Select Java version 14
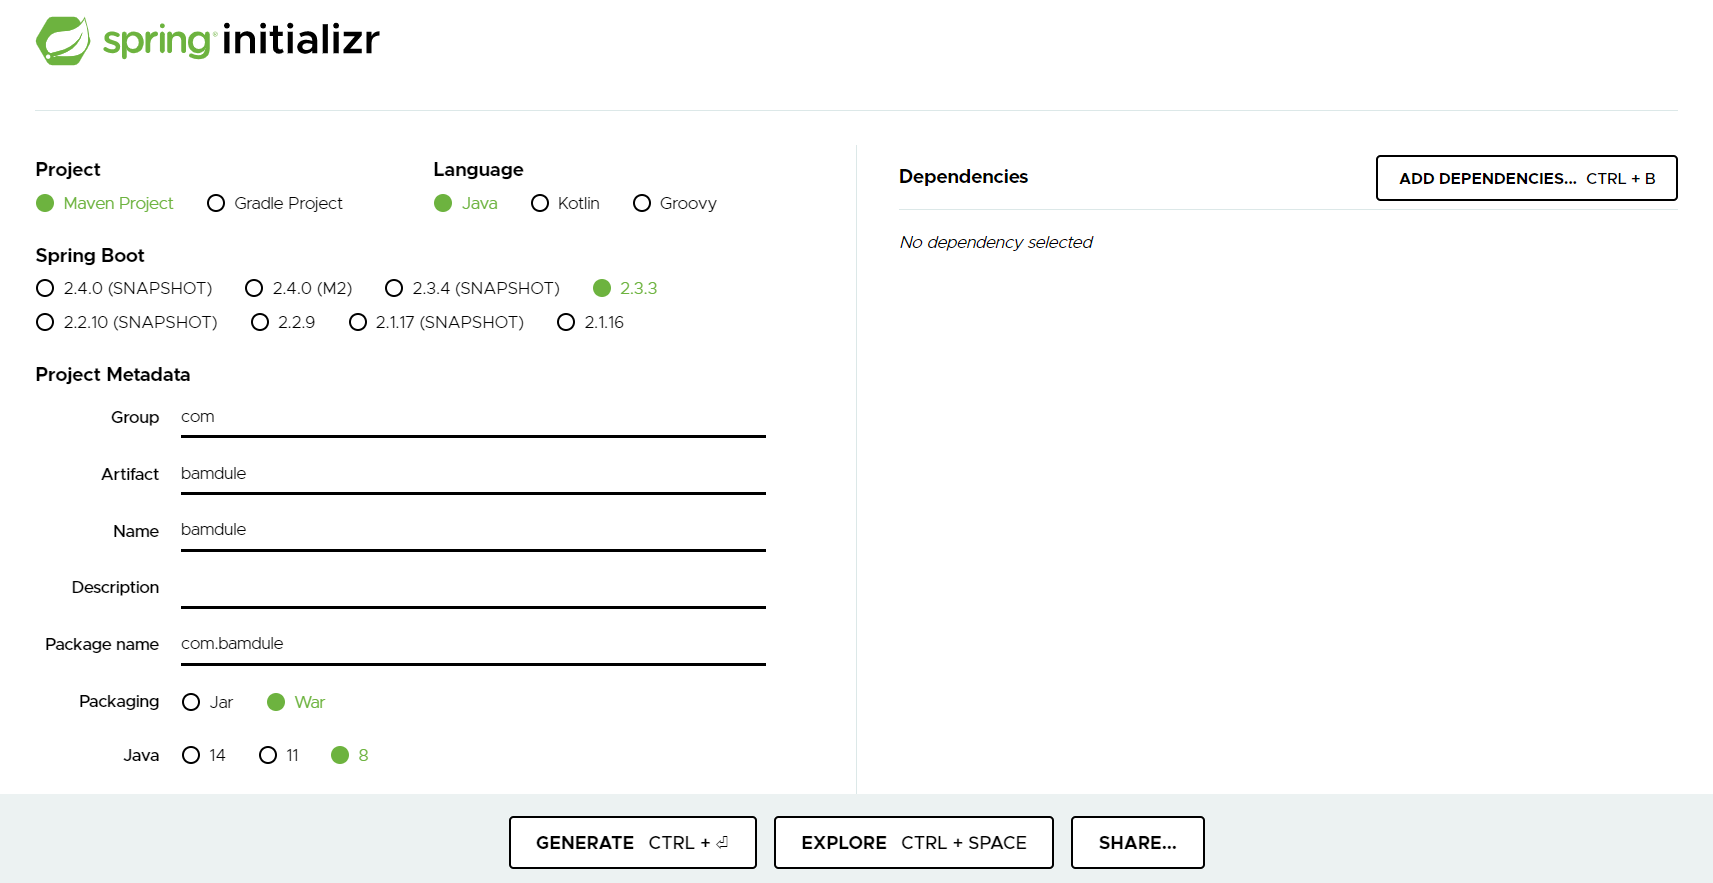The width and height of the screenshot is (1713, 883). tap(204, 755)
